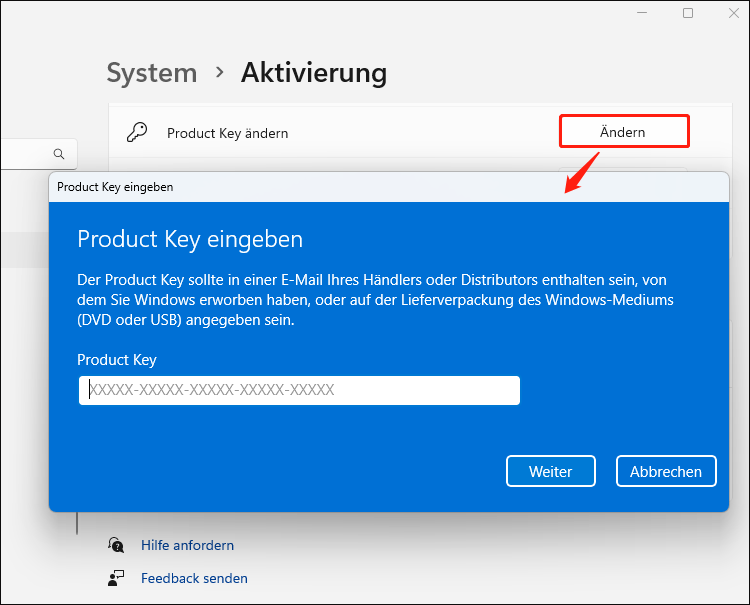Screen dimensions: 750x605
Task: Open the Hilfe anfordern link
Action: pos(188,545)
